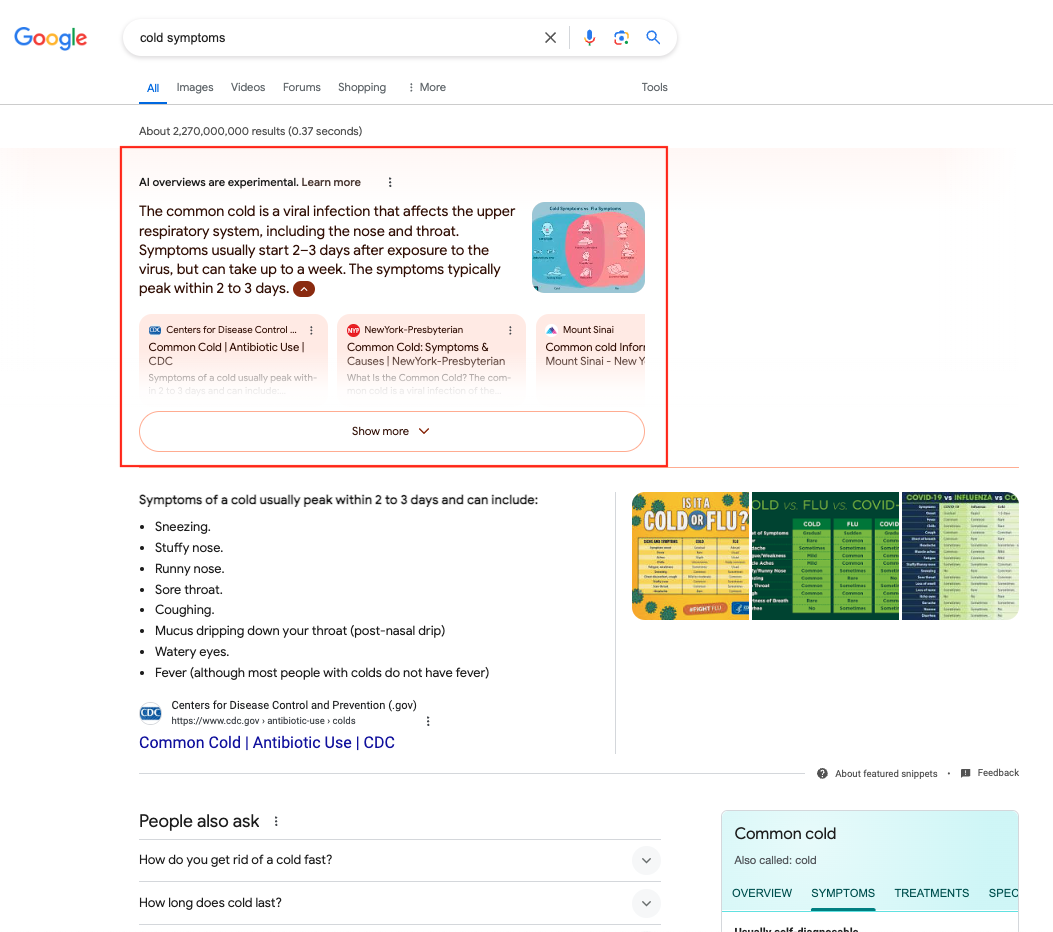Open the 'IS IT A COLD OR FLU?' image thumbnail

pos(690,555)
